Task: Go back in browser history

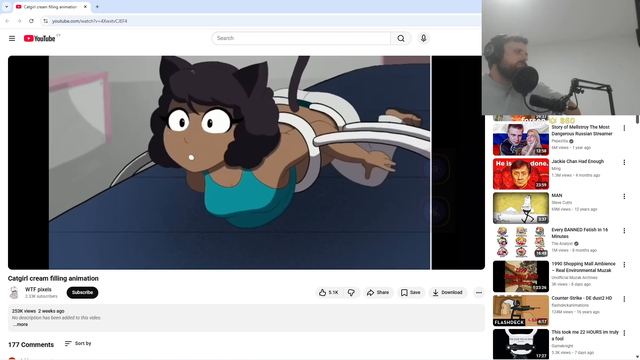Action: click(x=7, y=21)
